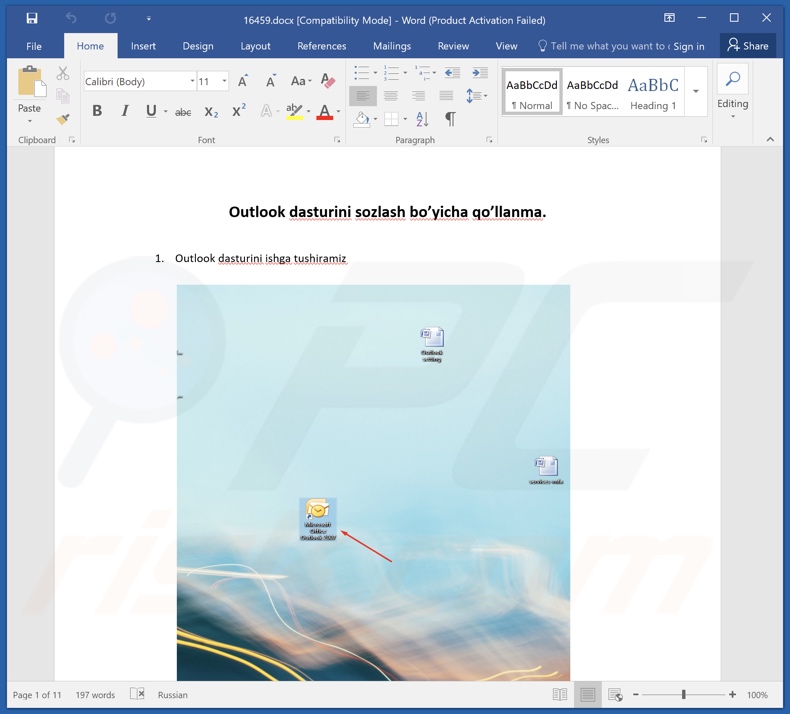This screenshot has width=790, height=714.
Task: Click the Cut scissors icon
Action: coord(63,74)
